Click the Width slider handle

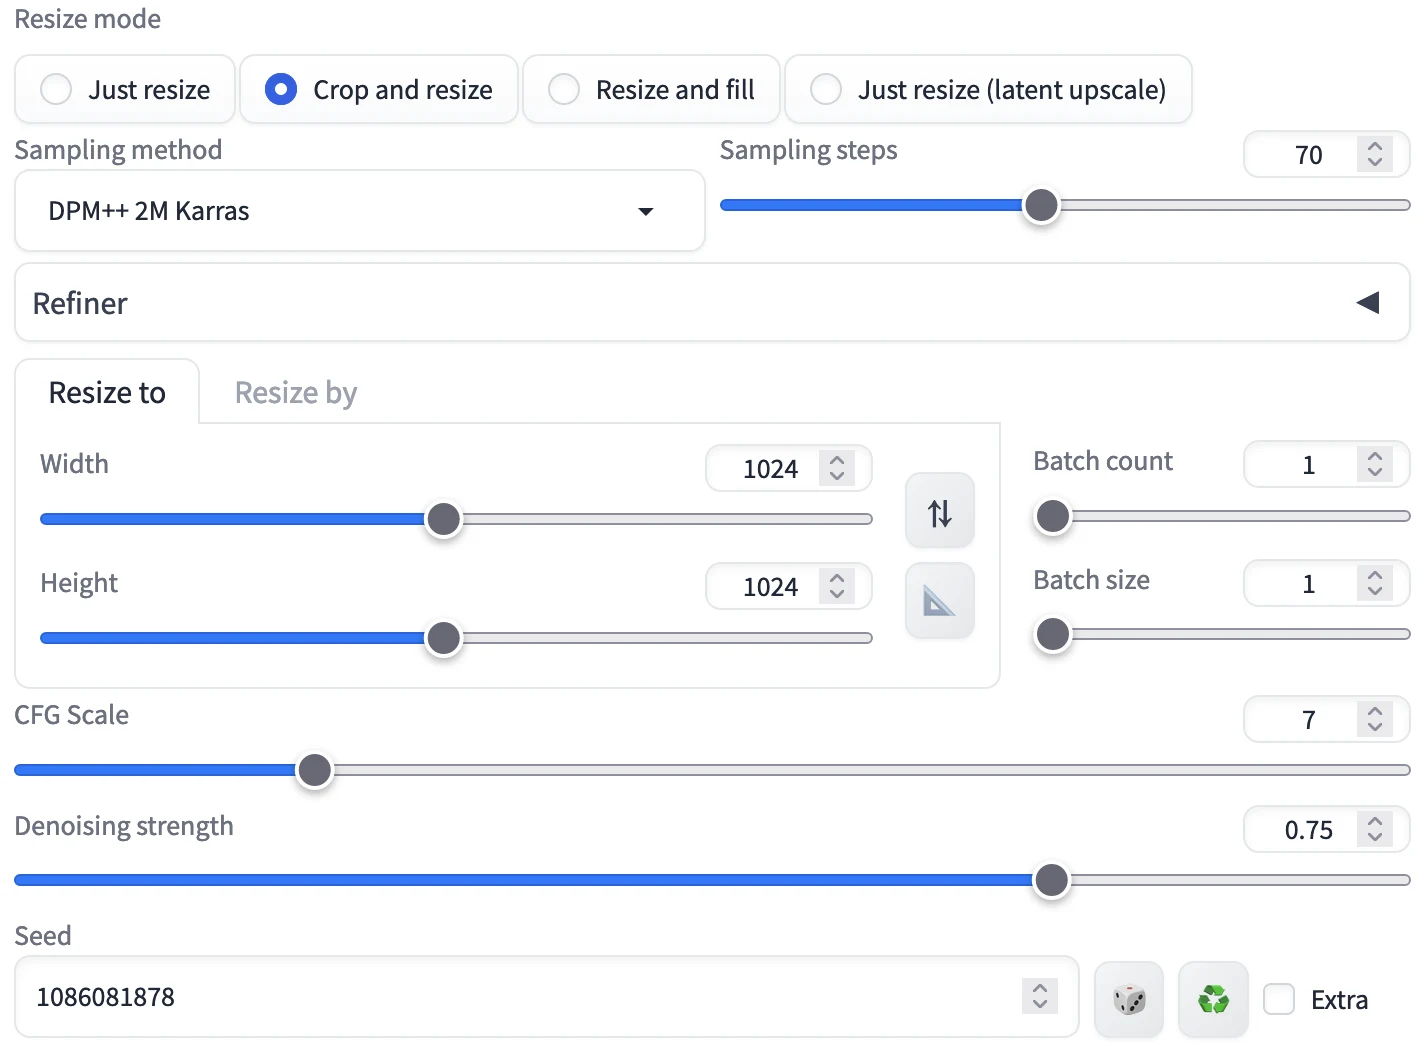point(443,519)
